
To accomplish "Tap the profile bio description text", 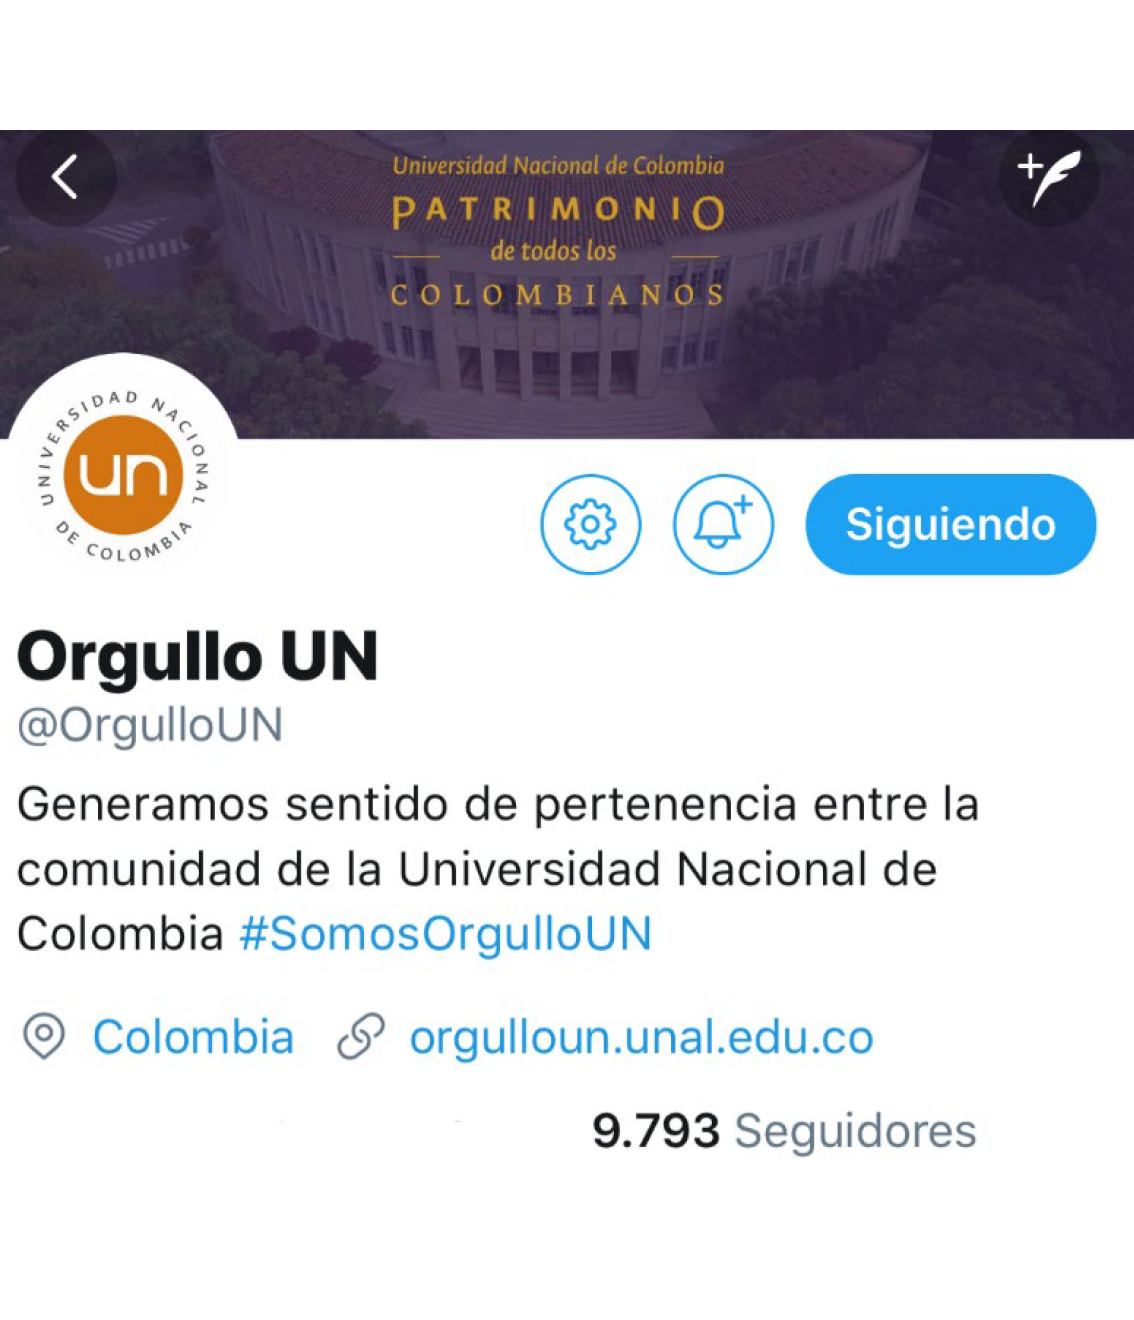I will click(x=498, y=869).
